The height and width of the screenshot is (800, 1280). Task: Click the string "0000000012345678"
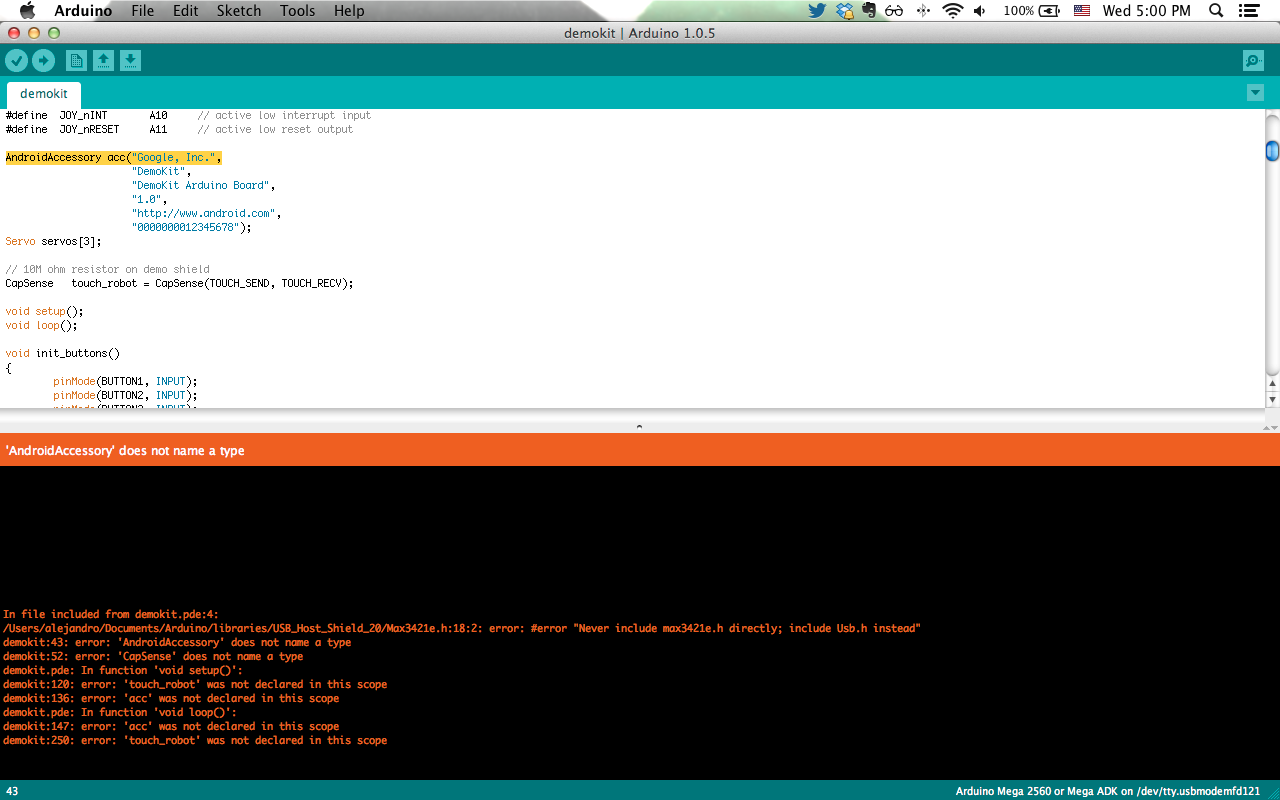[185, 228]
